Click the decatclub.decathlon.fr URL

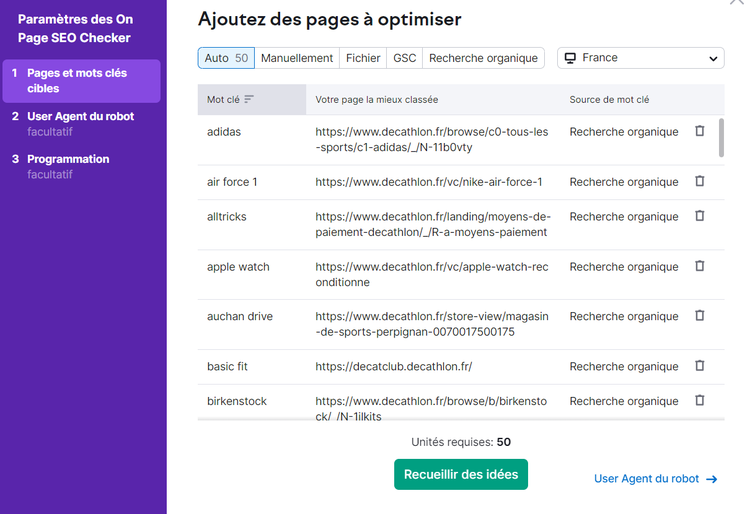tap(393, 366)
